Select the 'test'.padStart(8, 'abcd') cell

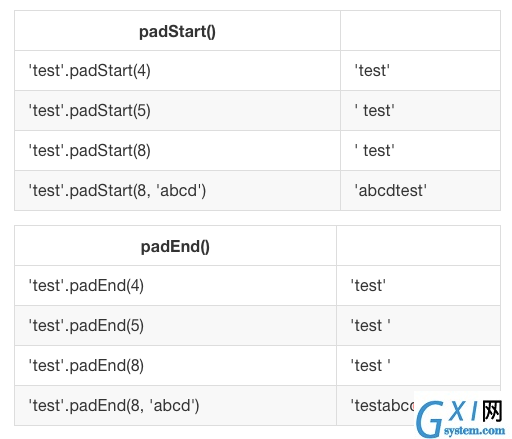(177, 191)
